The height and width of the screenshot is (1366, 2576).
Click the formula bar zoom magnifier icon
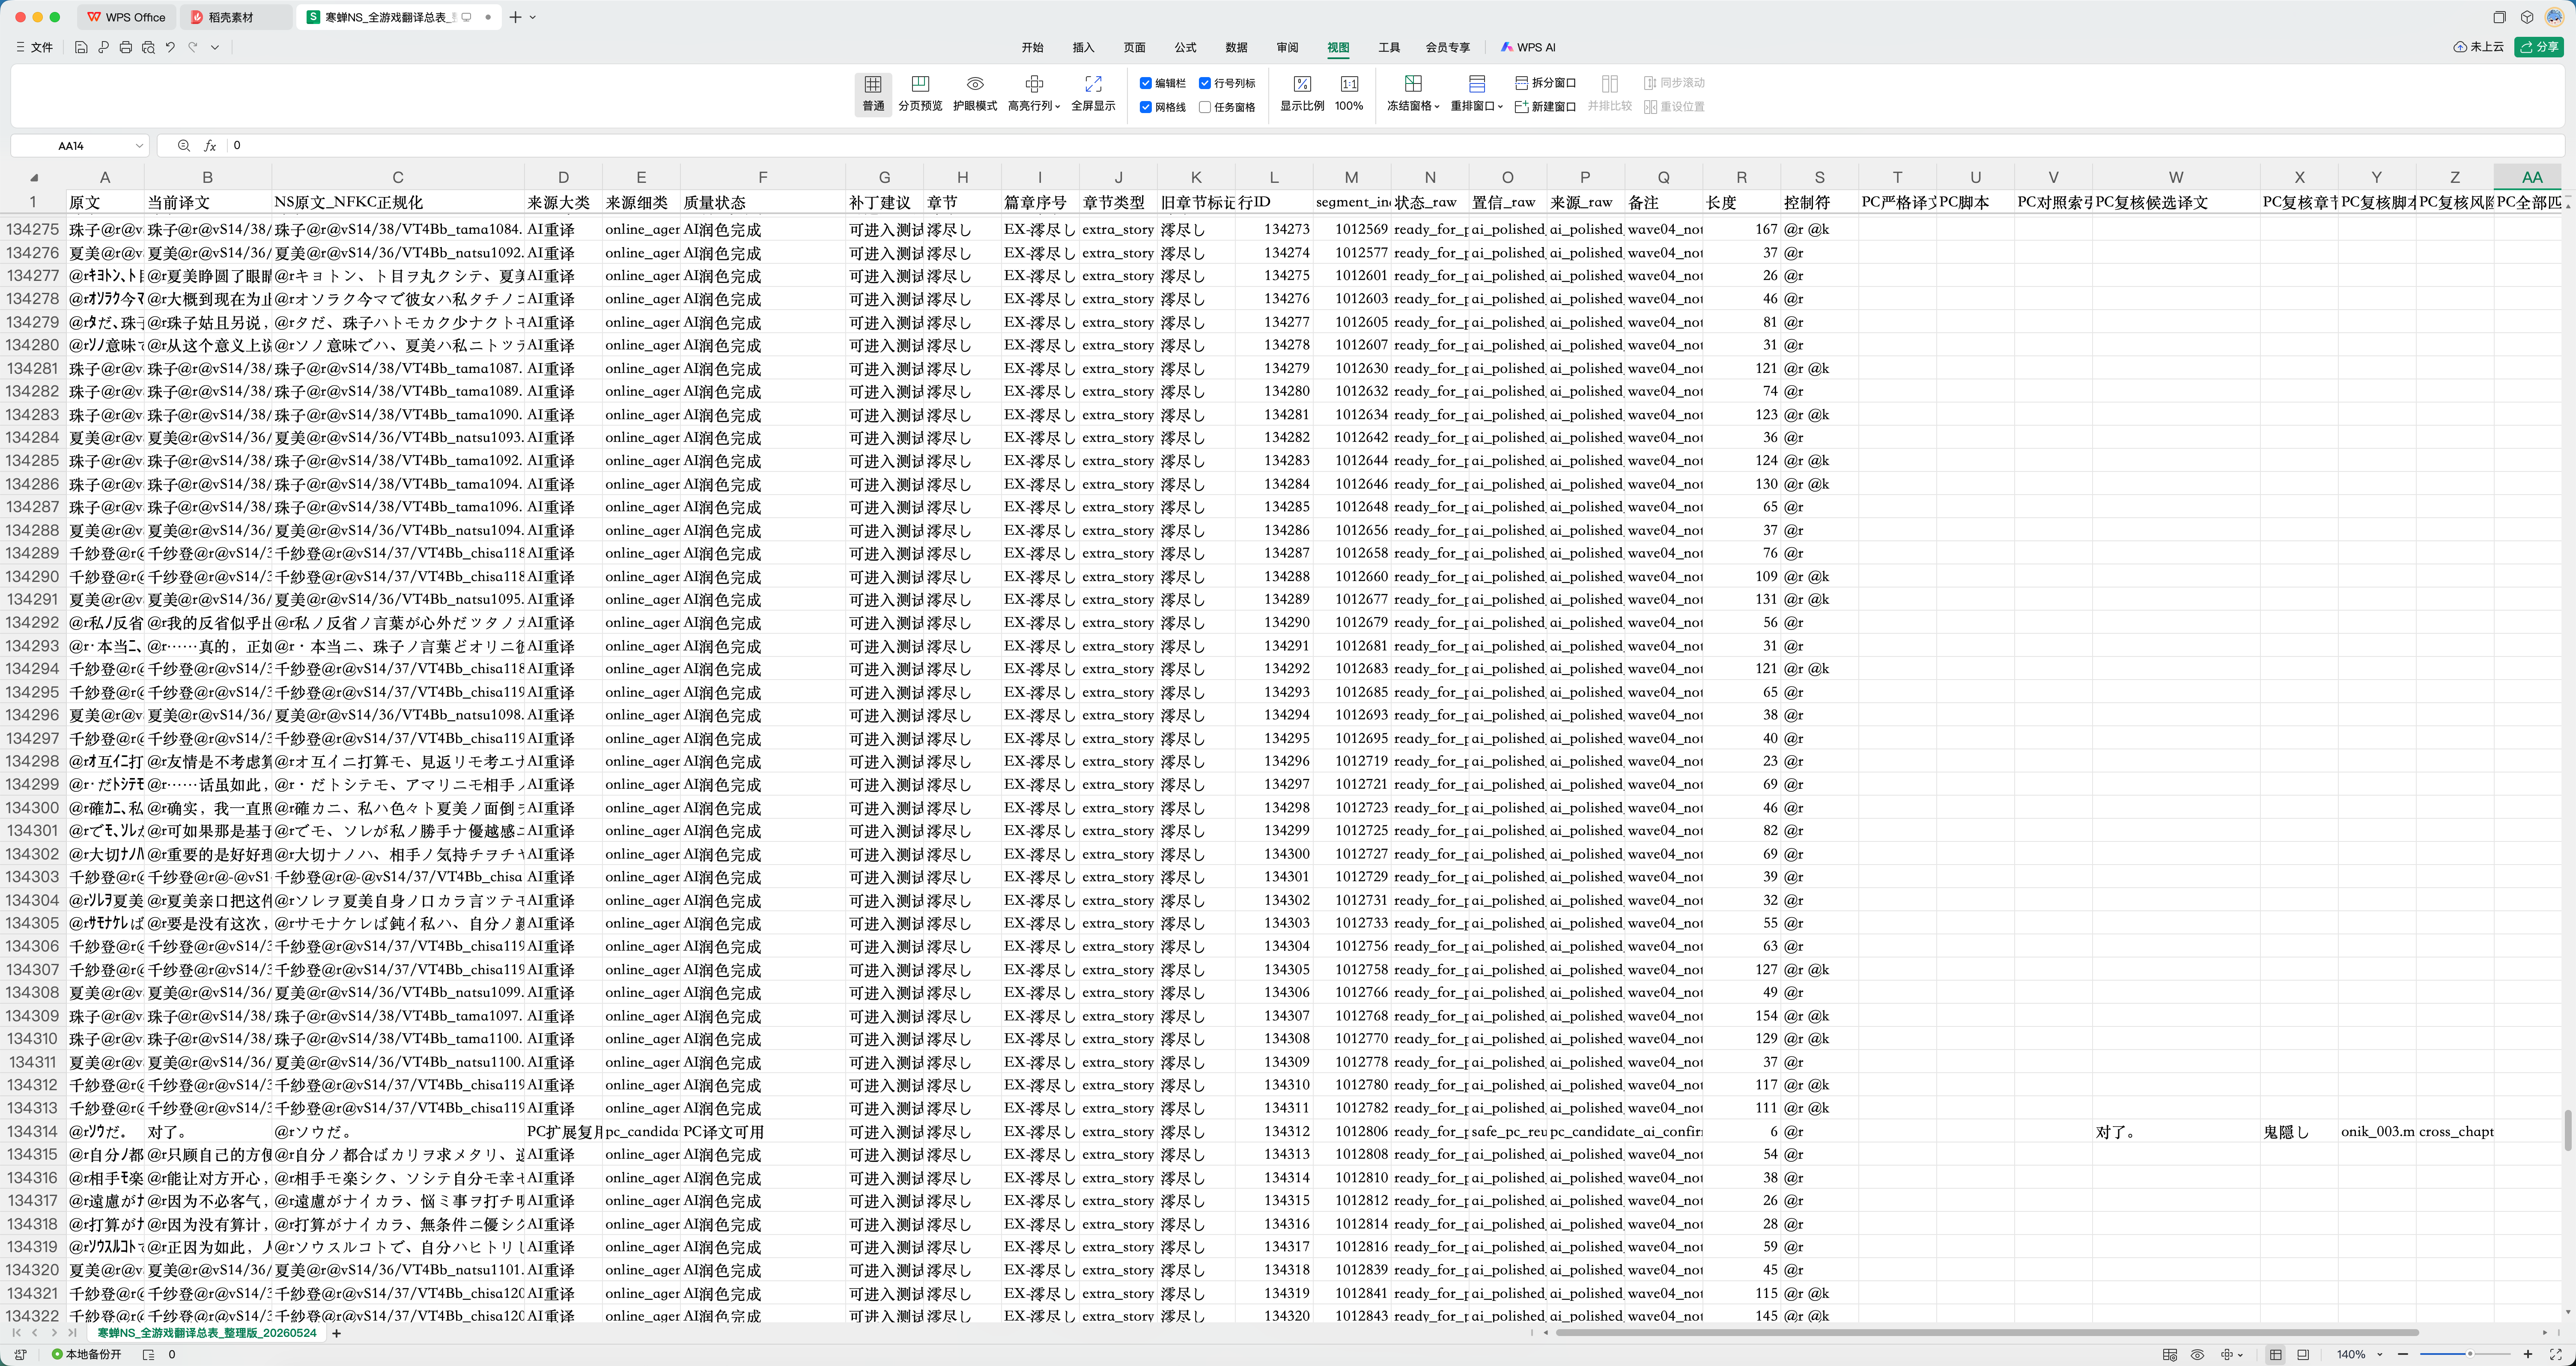pos(184,146)
